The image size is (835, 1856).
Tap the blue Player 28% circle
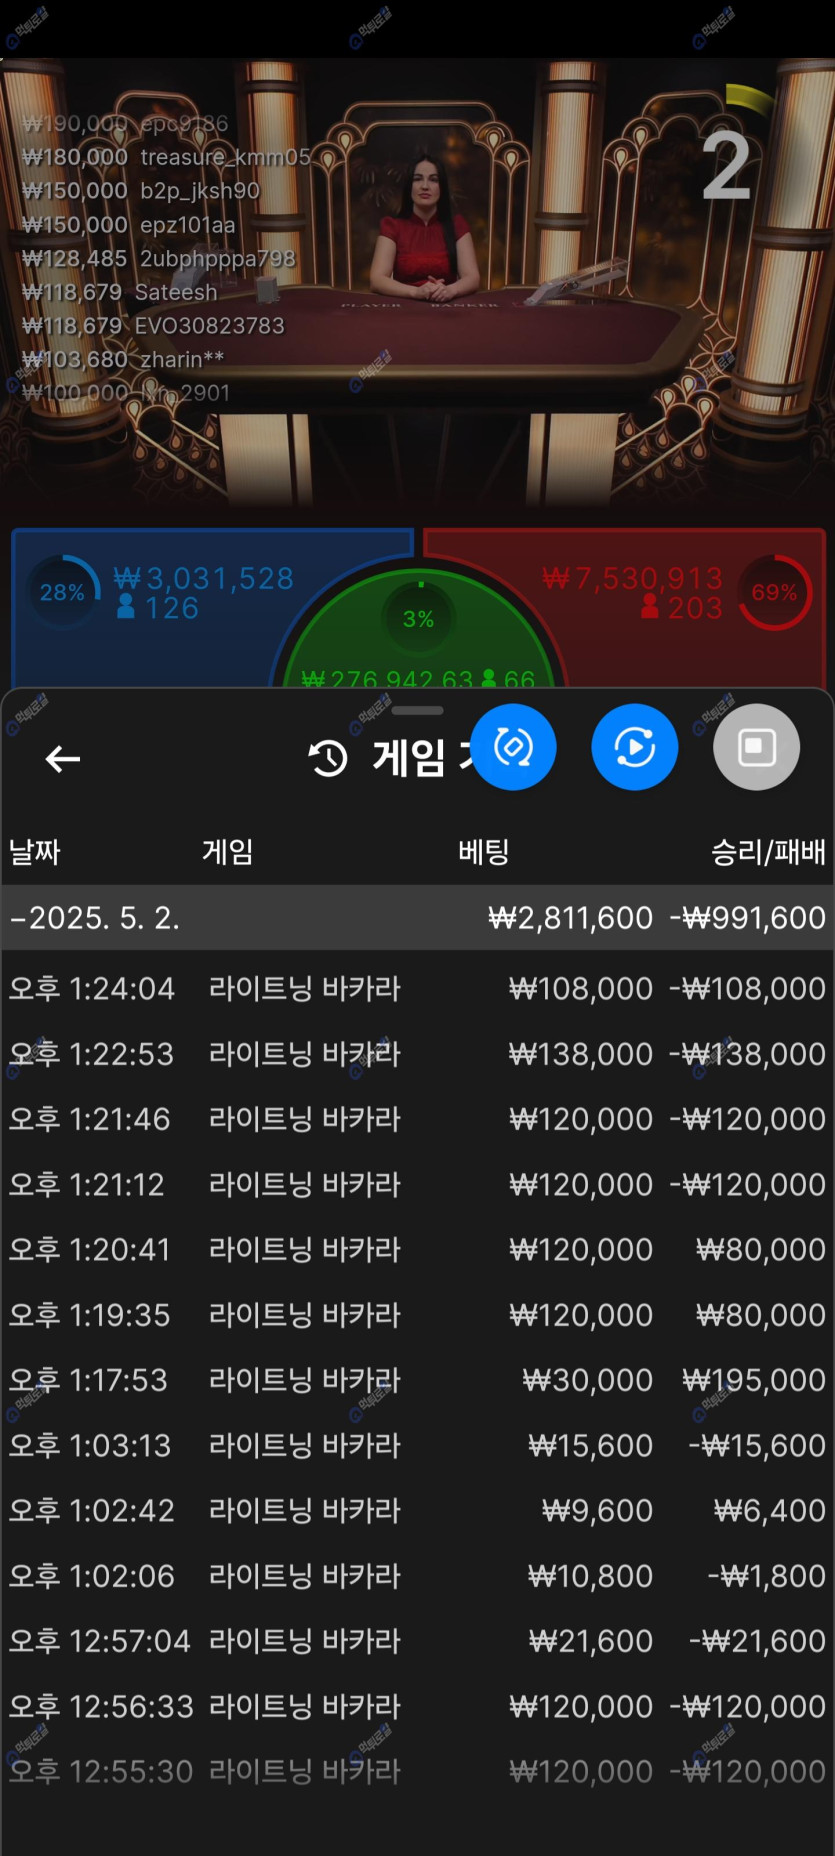pos(62,592)
